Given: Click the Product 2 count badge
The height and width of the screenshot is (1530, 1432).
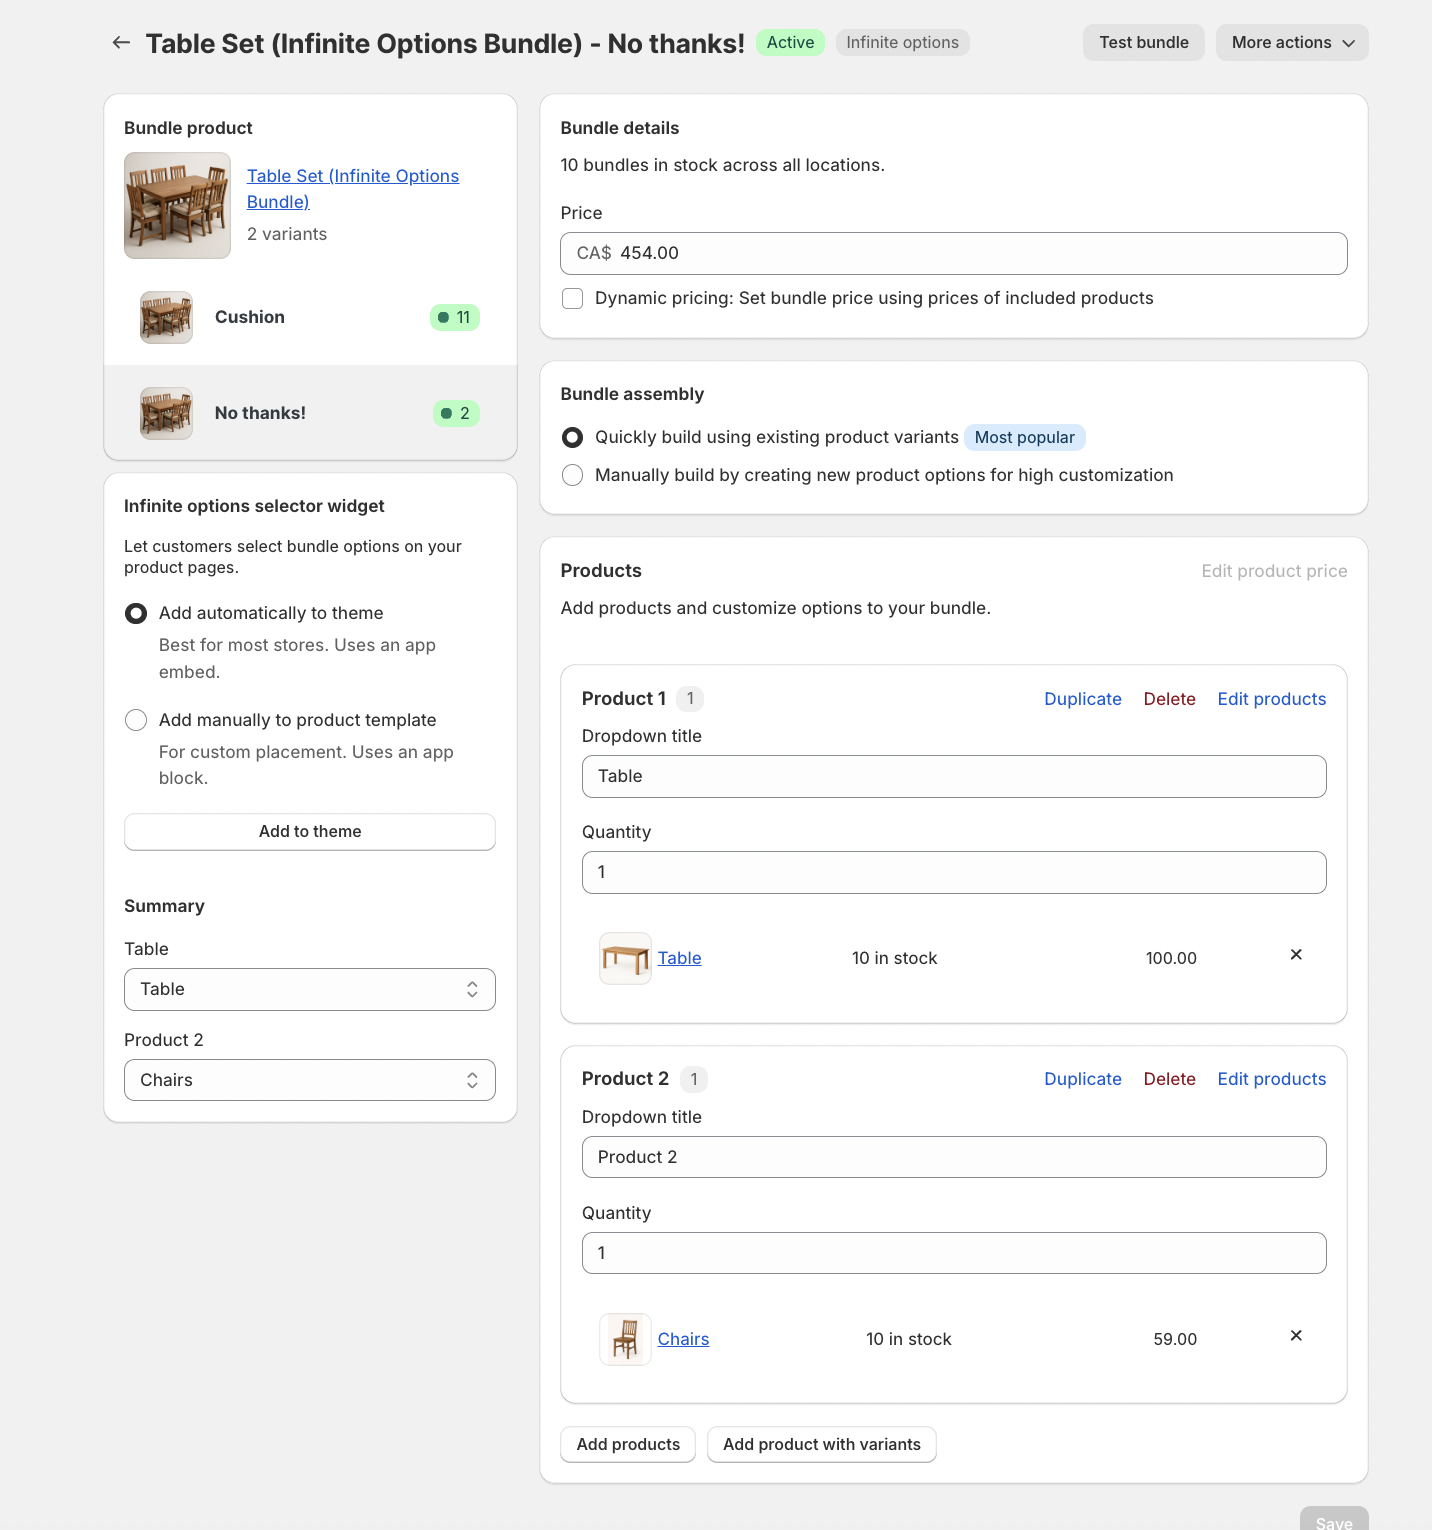Looking at the screenshot, I should coord(694,1079).
